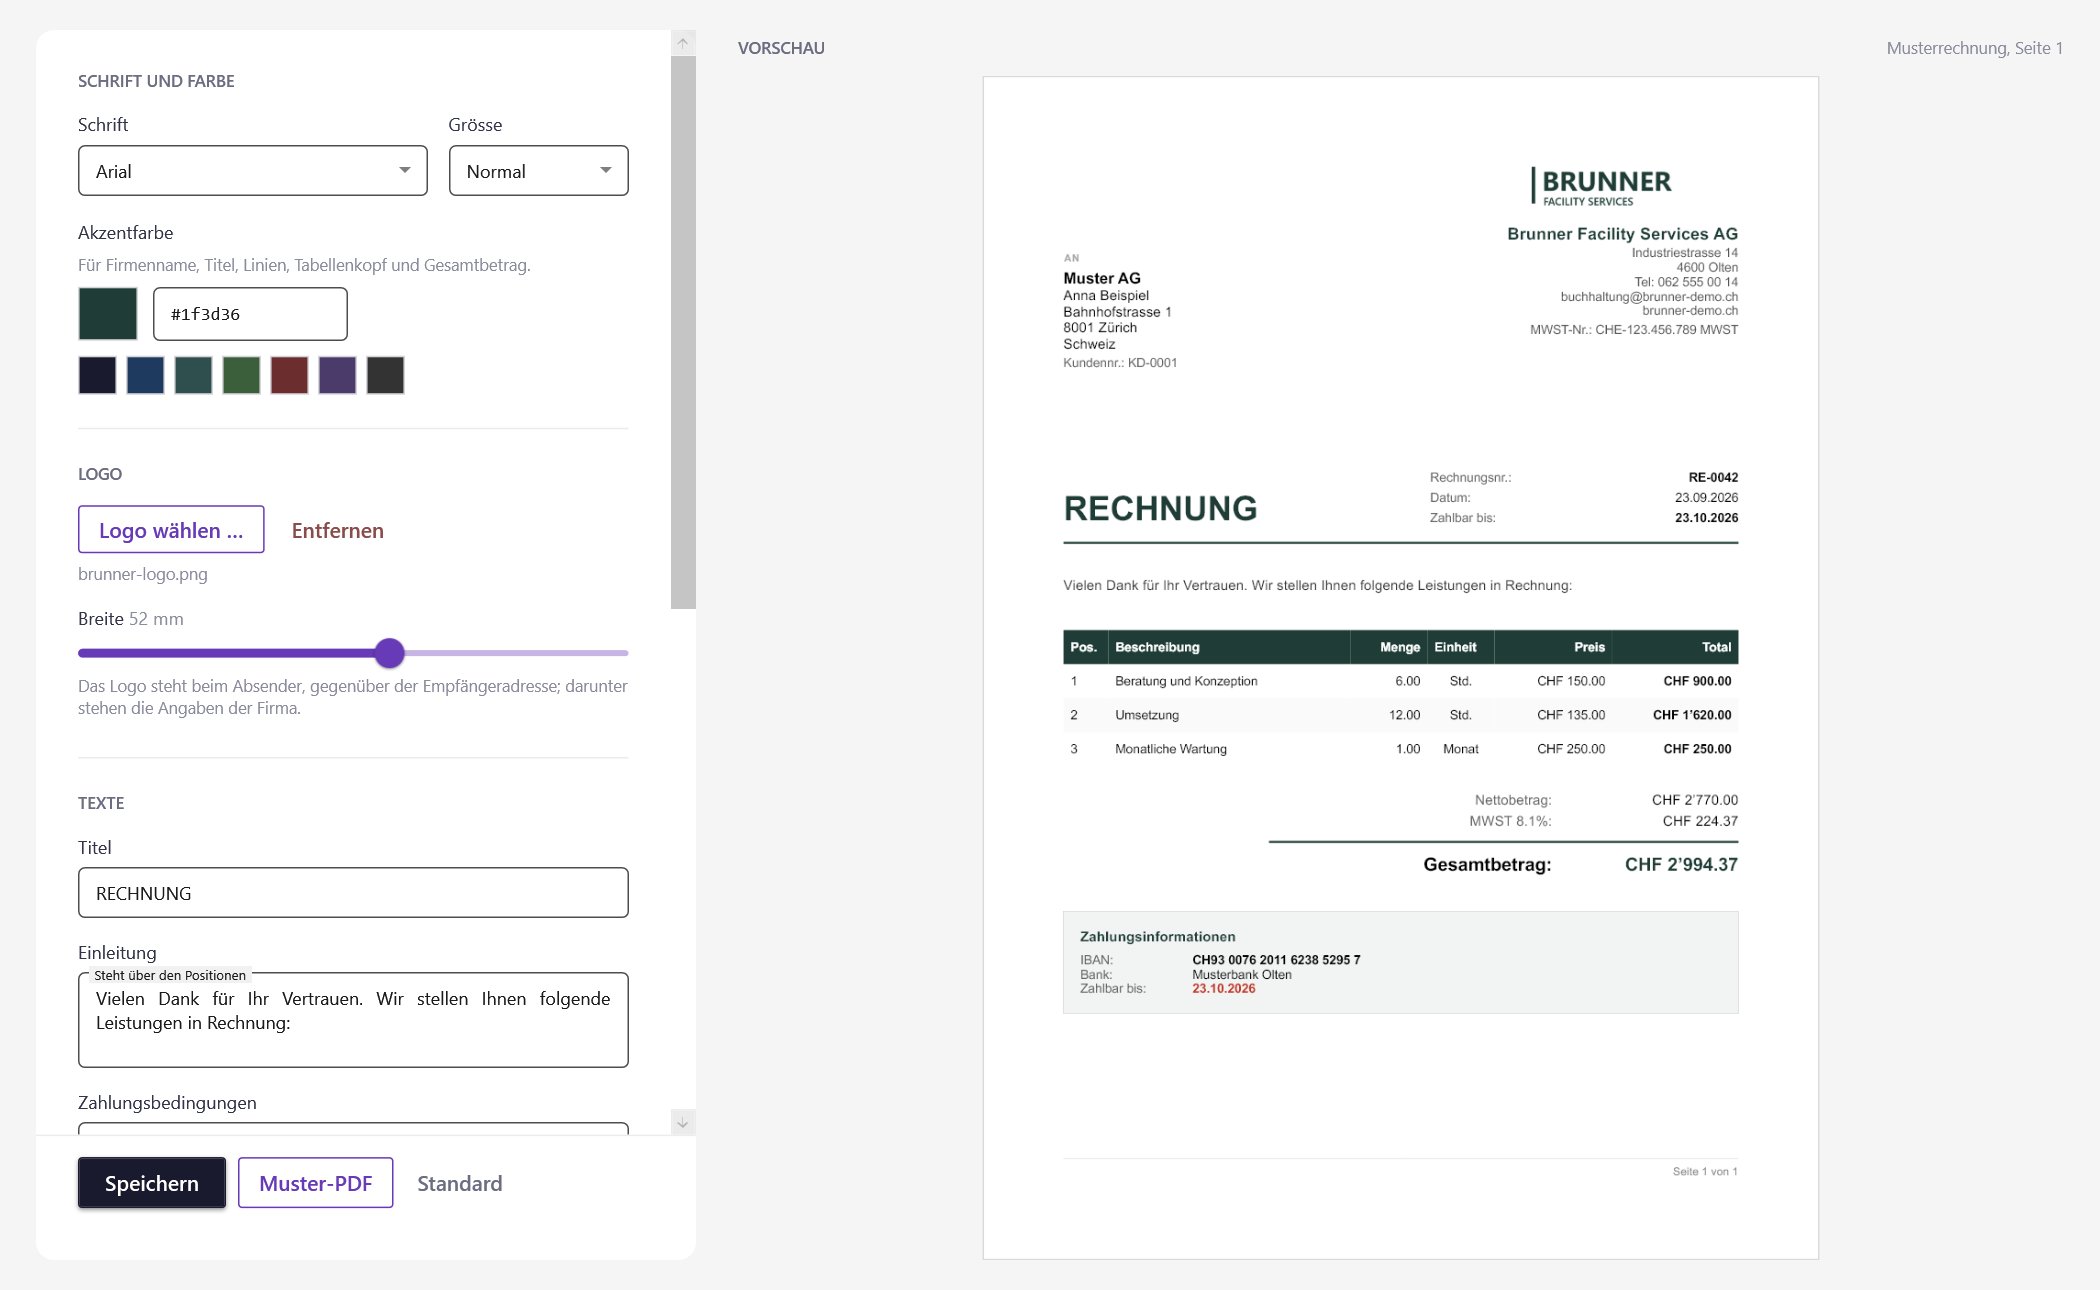Screen dimensions: 2100x1290
Task: Click the logo Breite slider handle
Action: pos(390,653)
